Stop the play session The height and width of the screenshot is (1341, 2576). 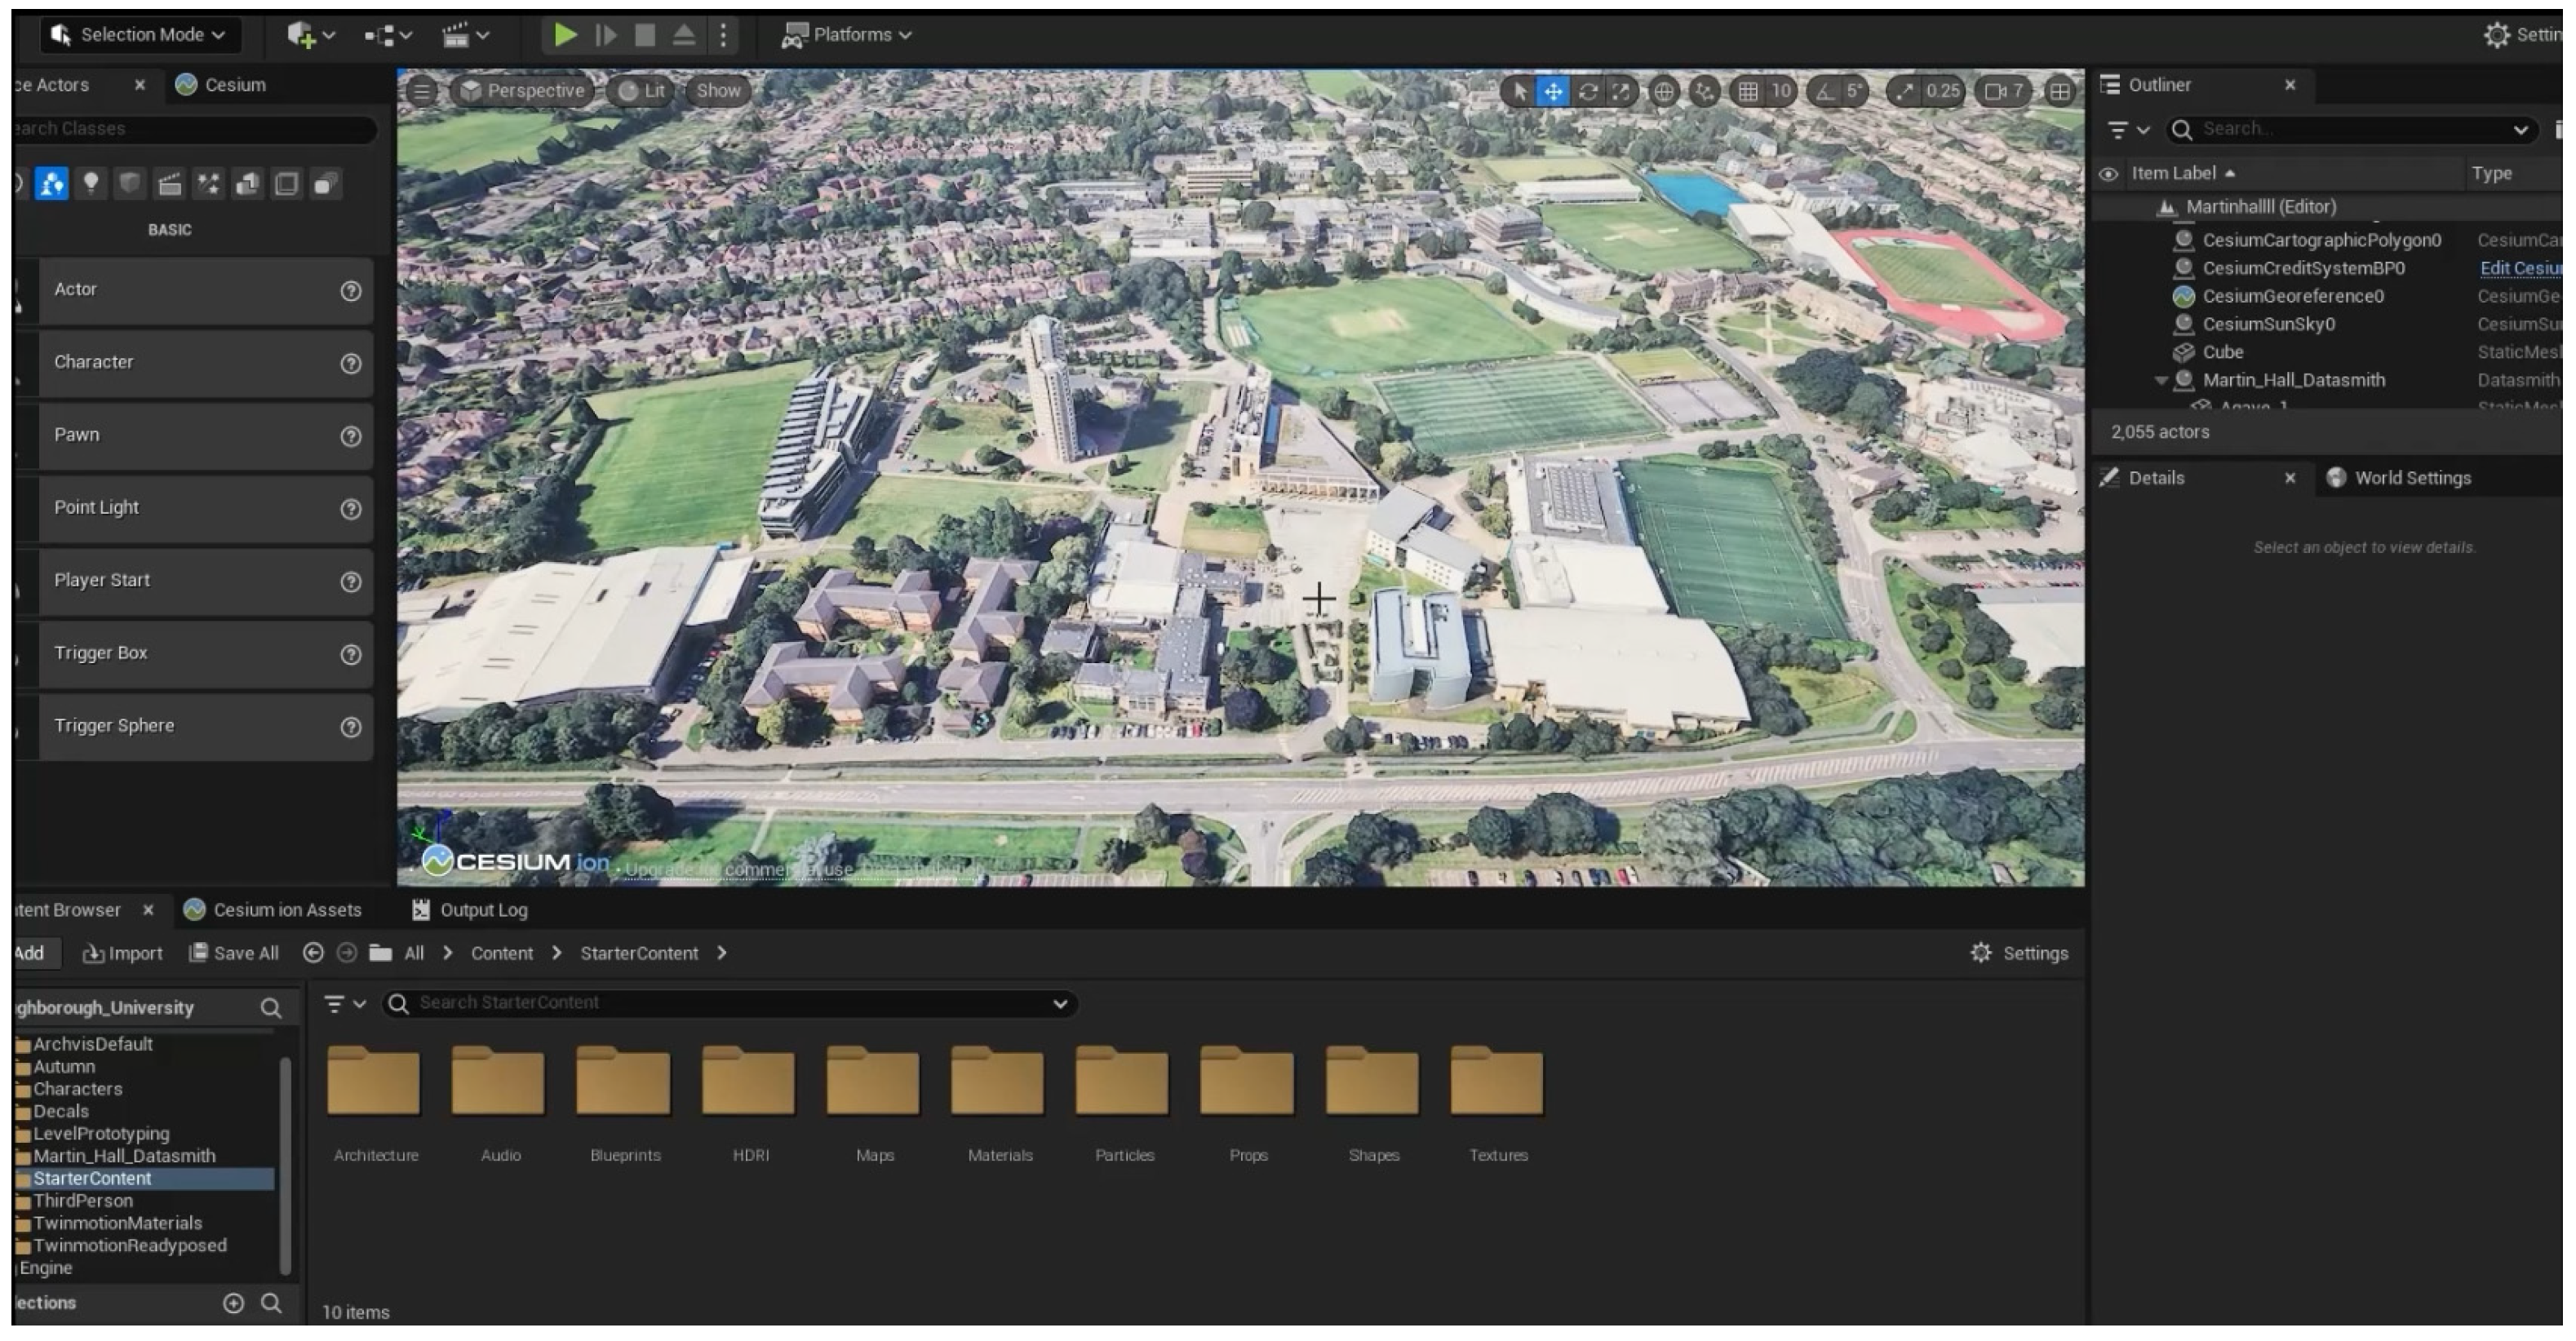click(x=645, y=35)
